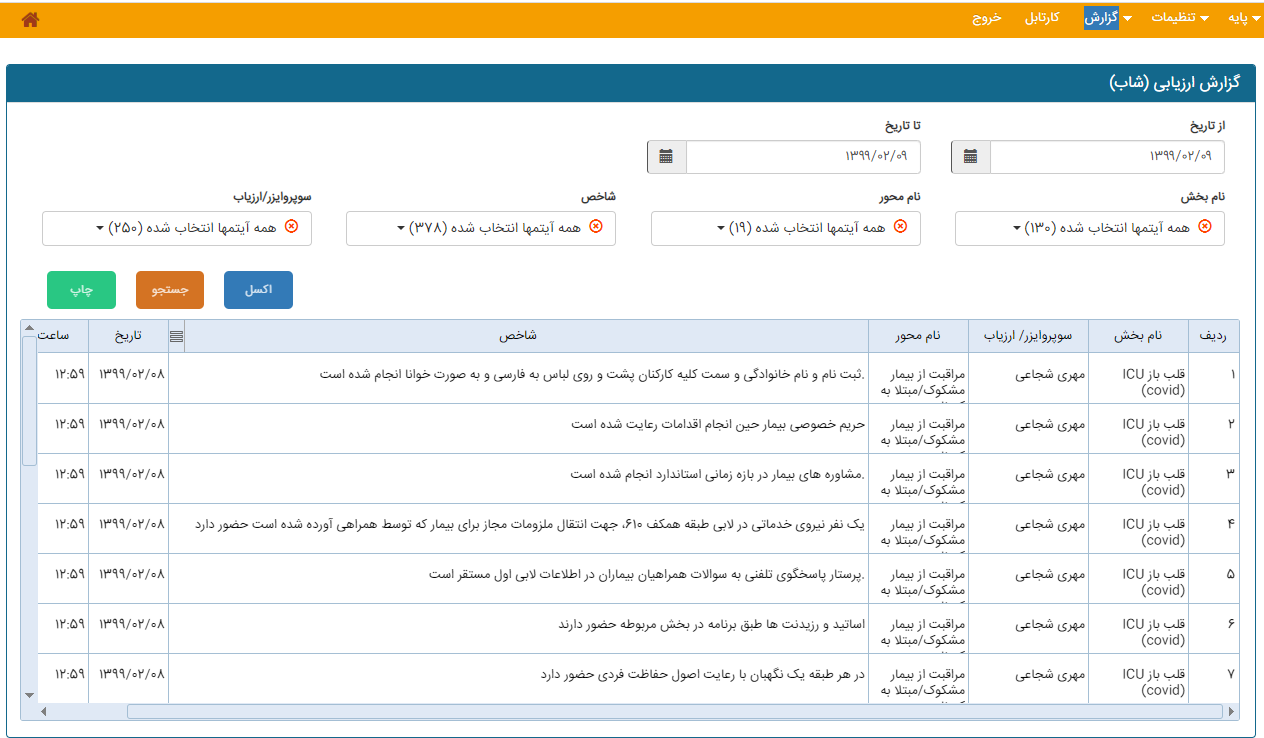Click the horizontal scrollbar's left arrow
1264x738 pixels.
(x=43, y=711)
